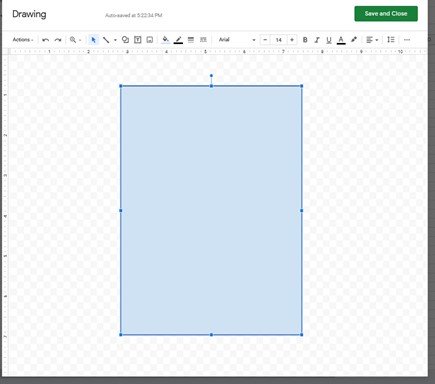Decrease font size with minus button
This screenshot has height=384, width=435.
(x=265, y=40)
